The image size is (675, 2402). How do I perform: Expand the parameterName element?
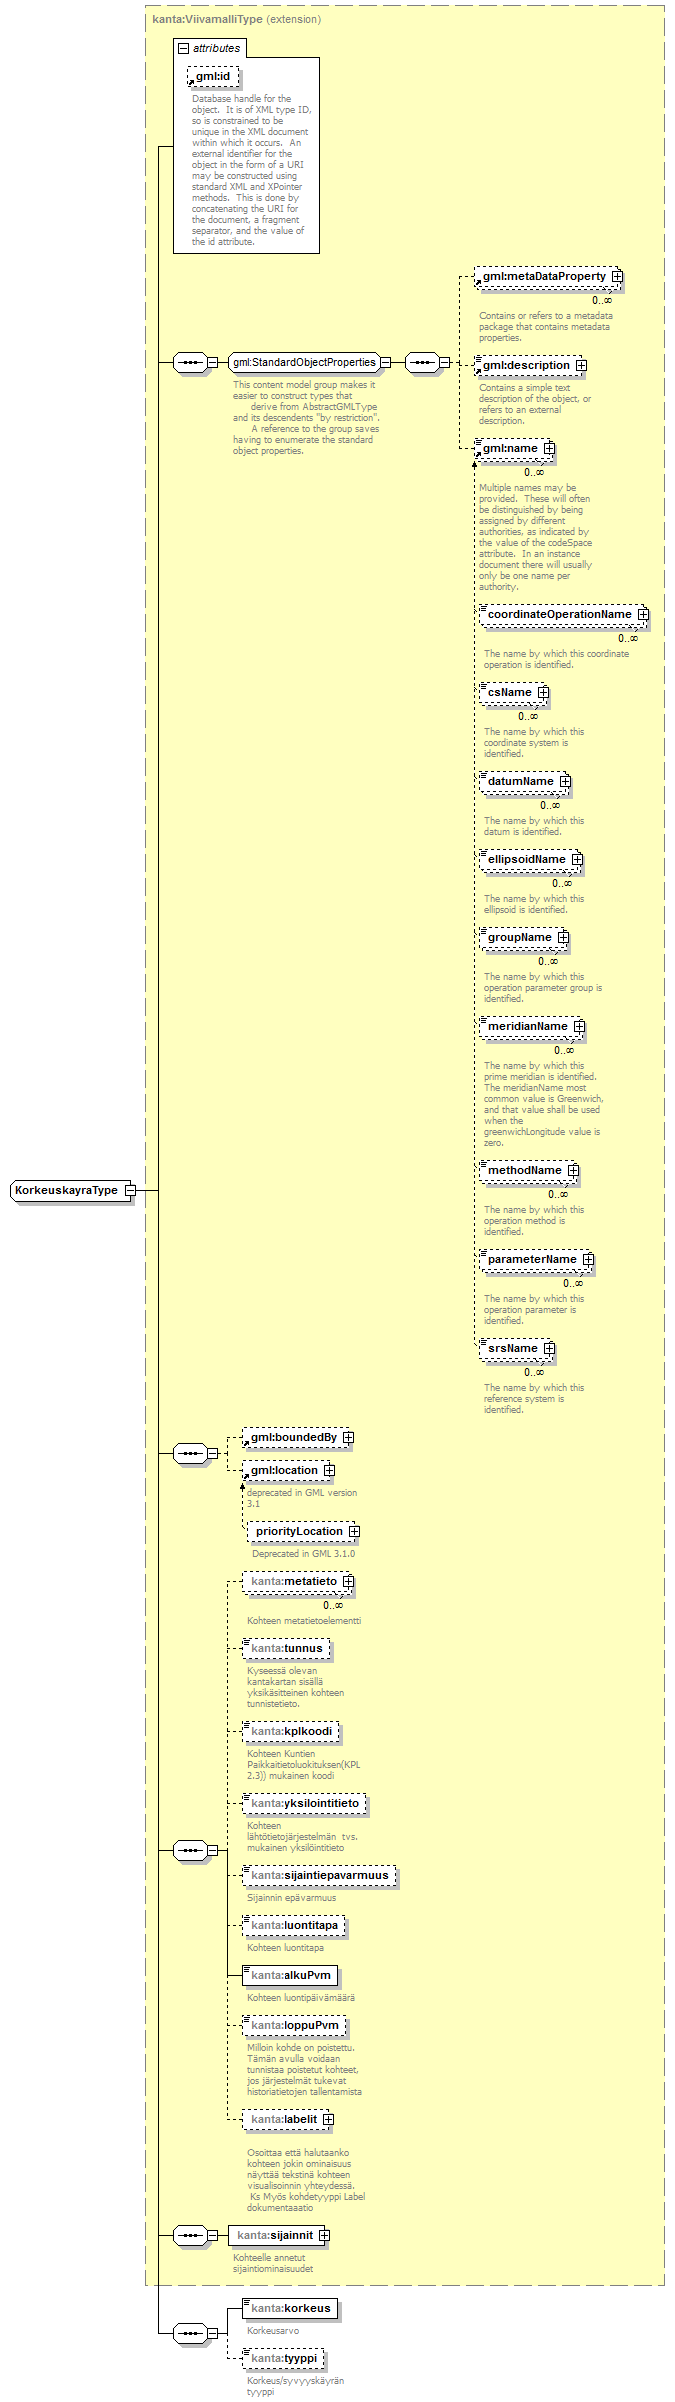click(588, 1259)
